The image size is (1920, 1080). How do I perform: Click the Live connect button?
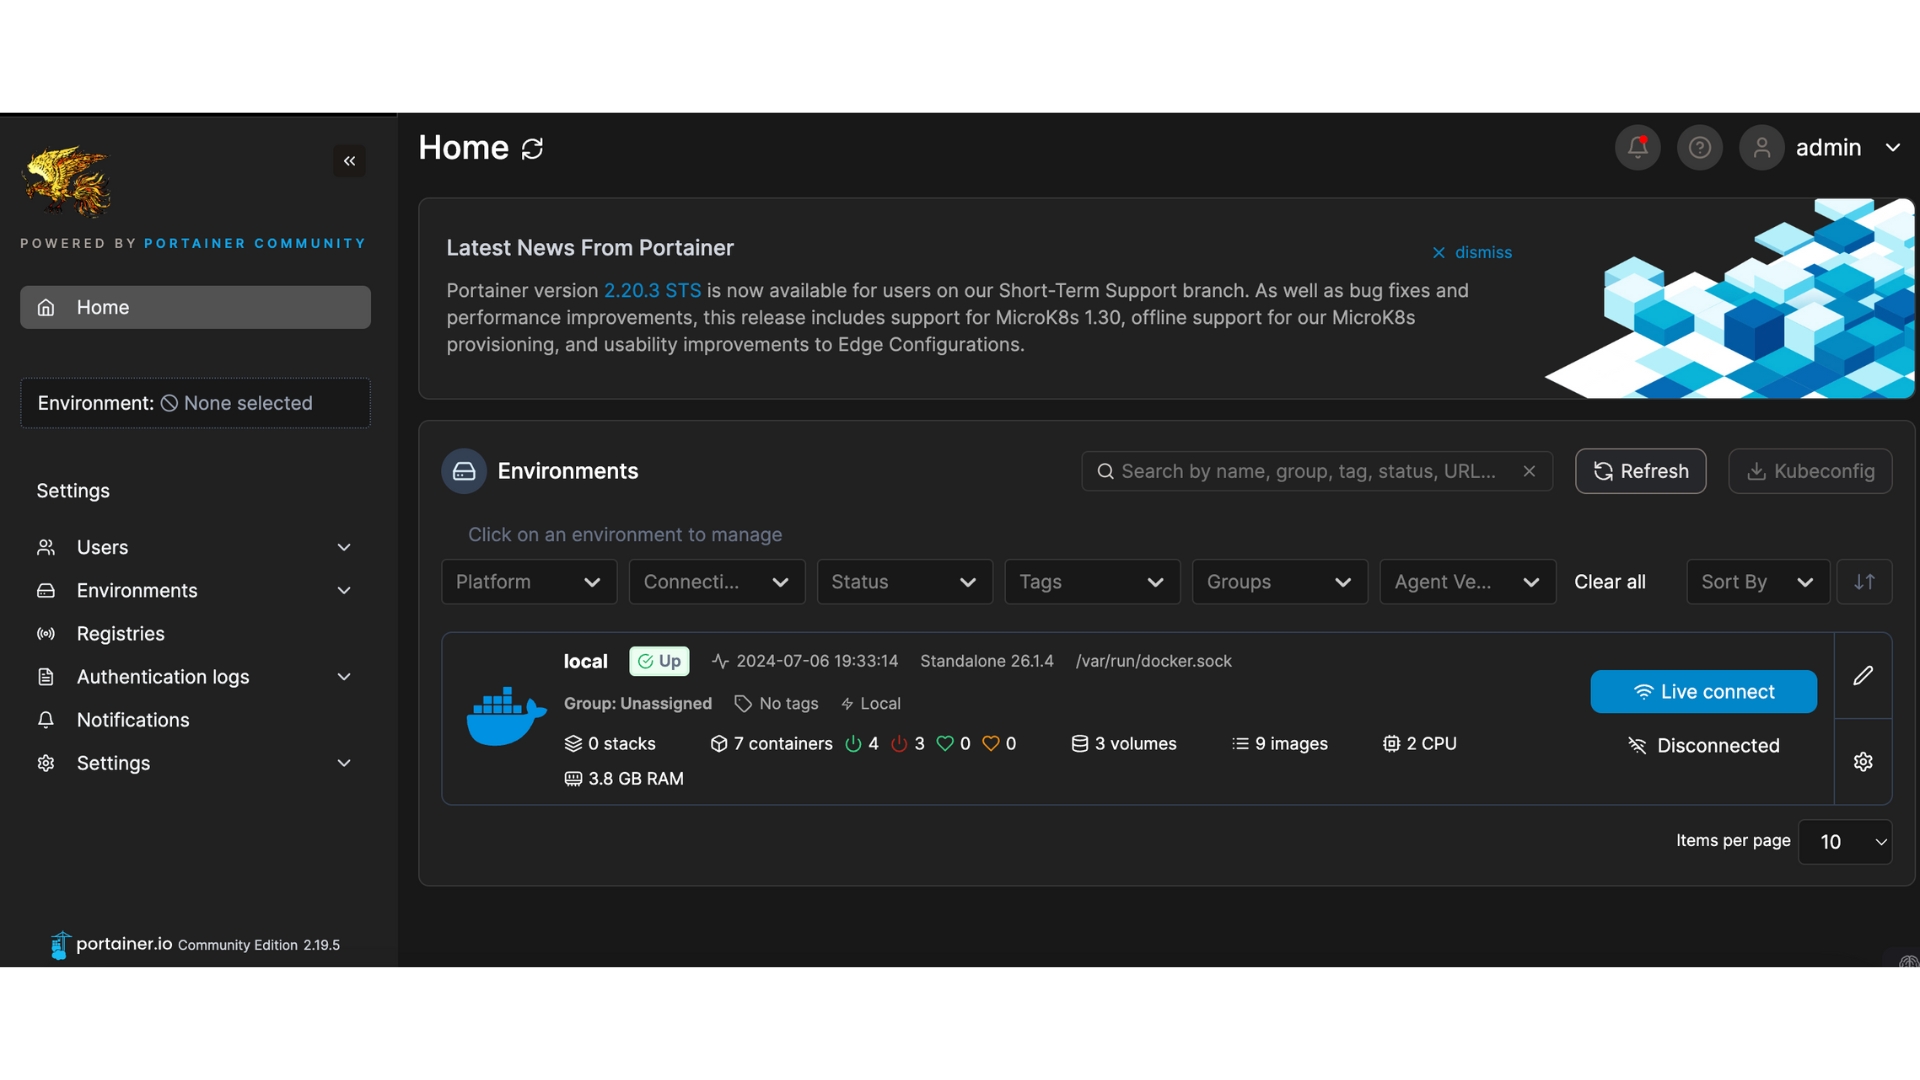click(1703, 692)
